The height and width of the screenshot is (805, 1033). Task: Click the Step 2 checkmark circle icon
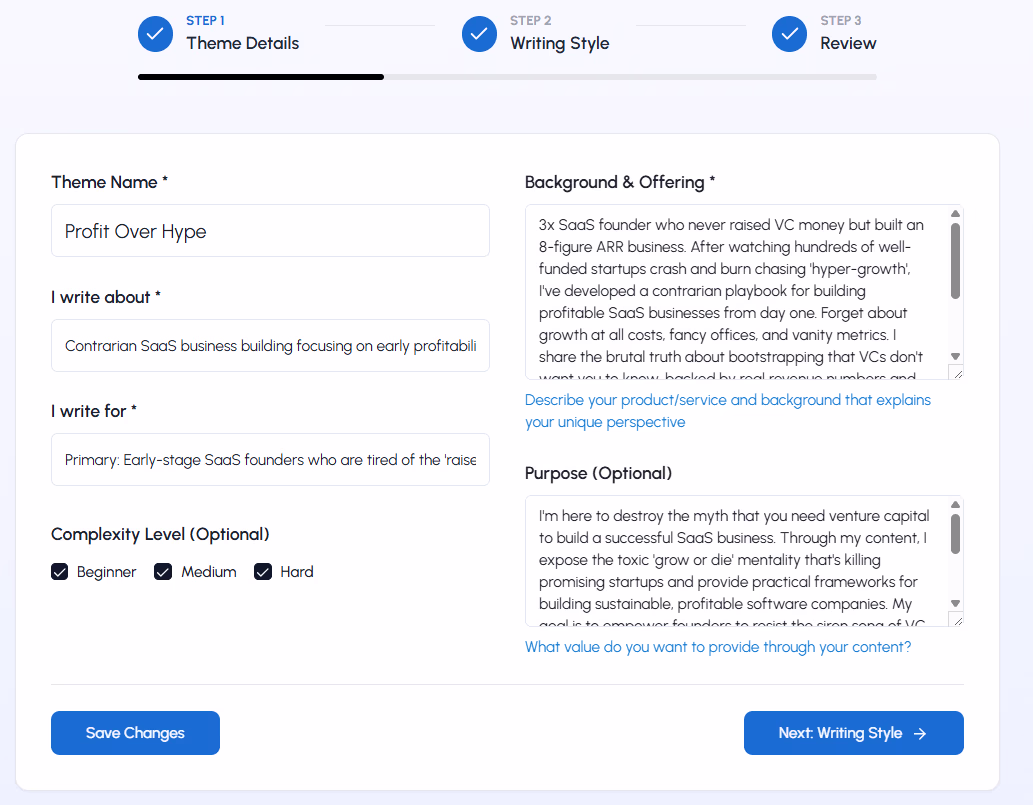point(479,33)
